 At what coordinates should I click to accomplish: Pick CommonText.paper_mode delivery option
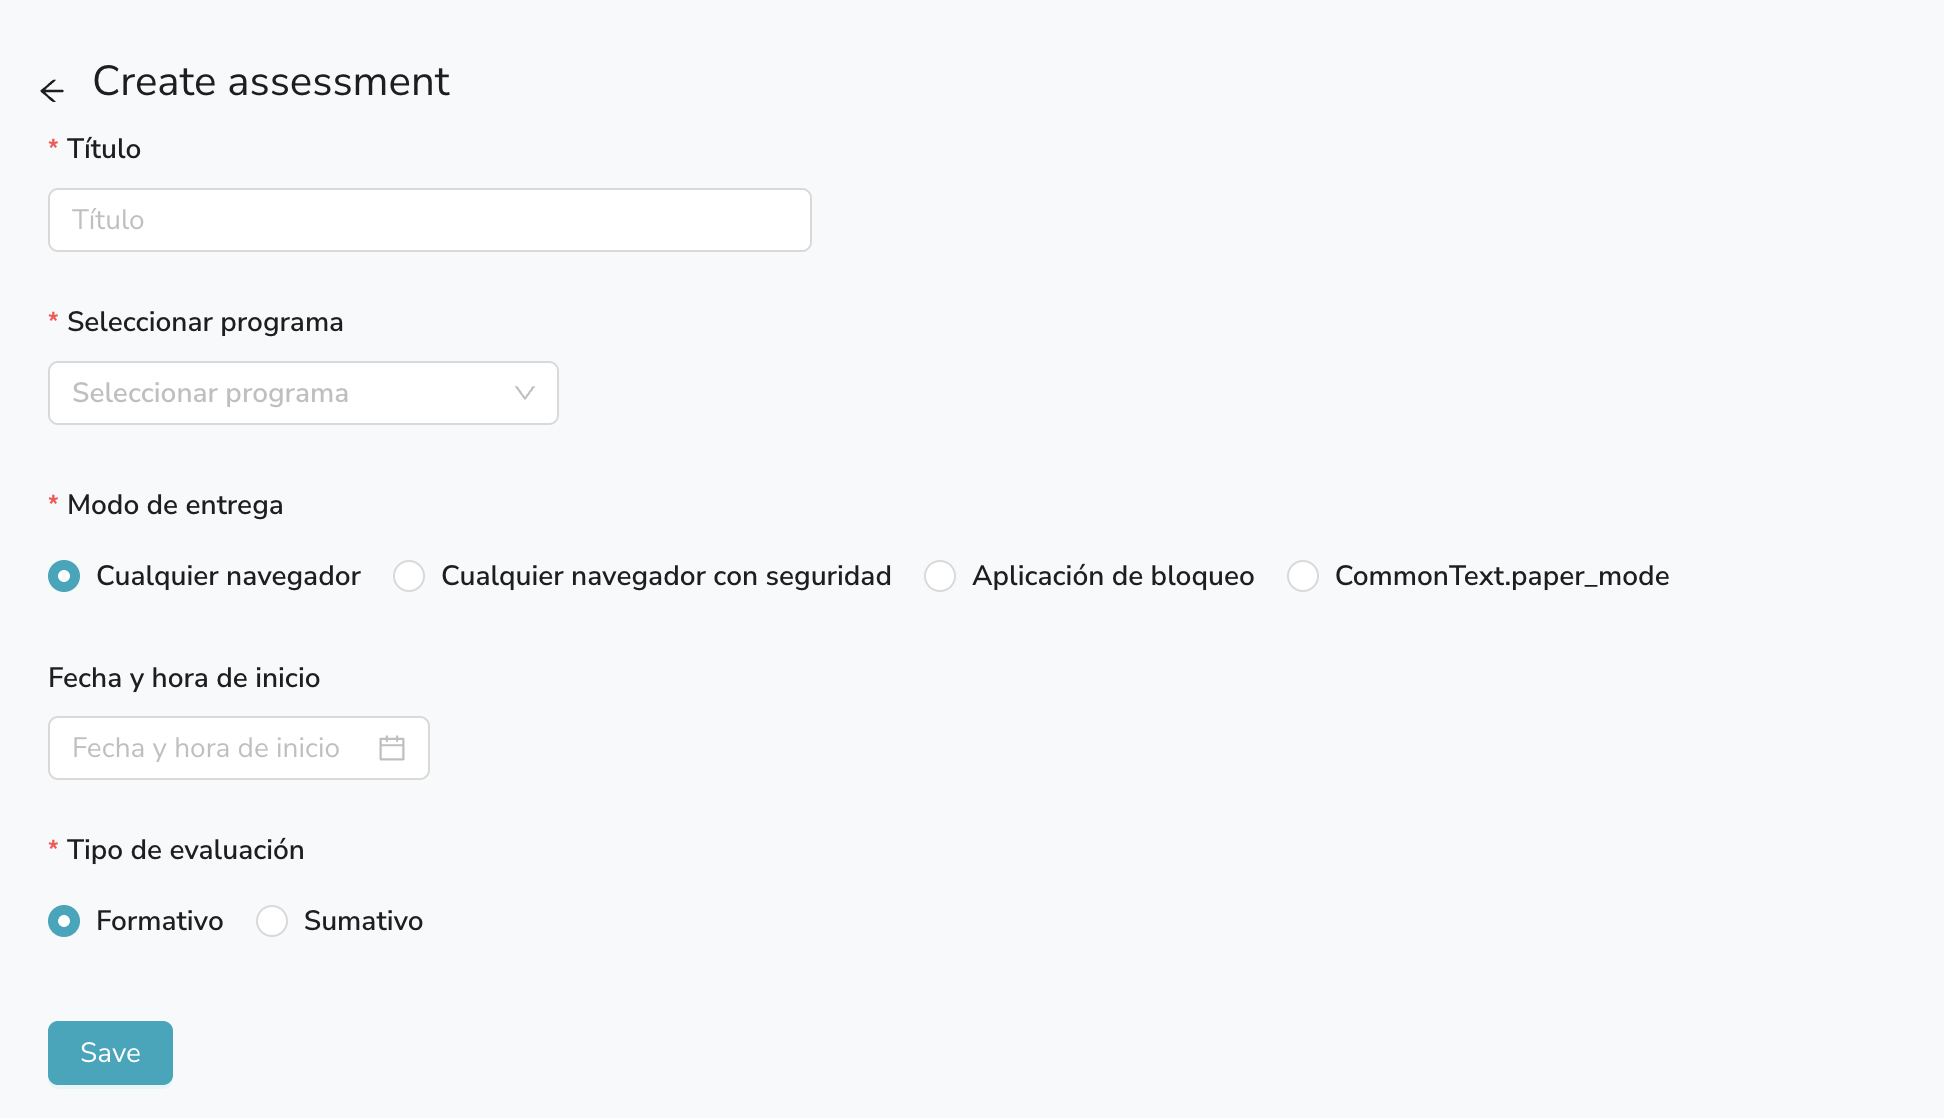click(x=1303, y=576)
